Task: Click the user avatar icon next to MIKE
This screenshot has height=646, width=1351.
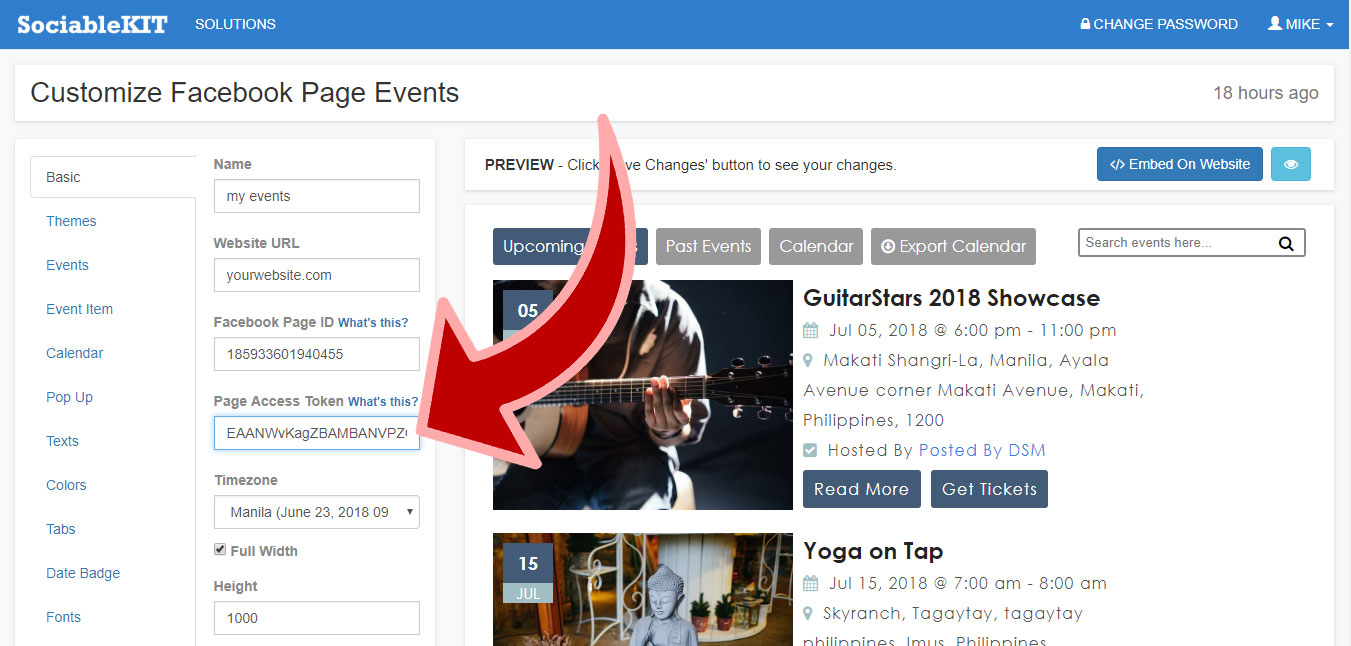Action: [x=1275, y=24]
